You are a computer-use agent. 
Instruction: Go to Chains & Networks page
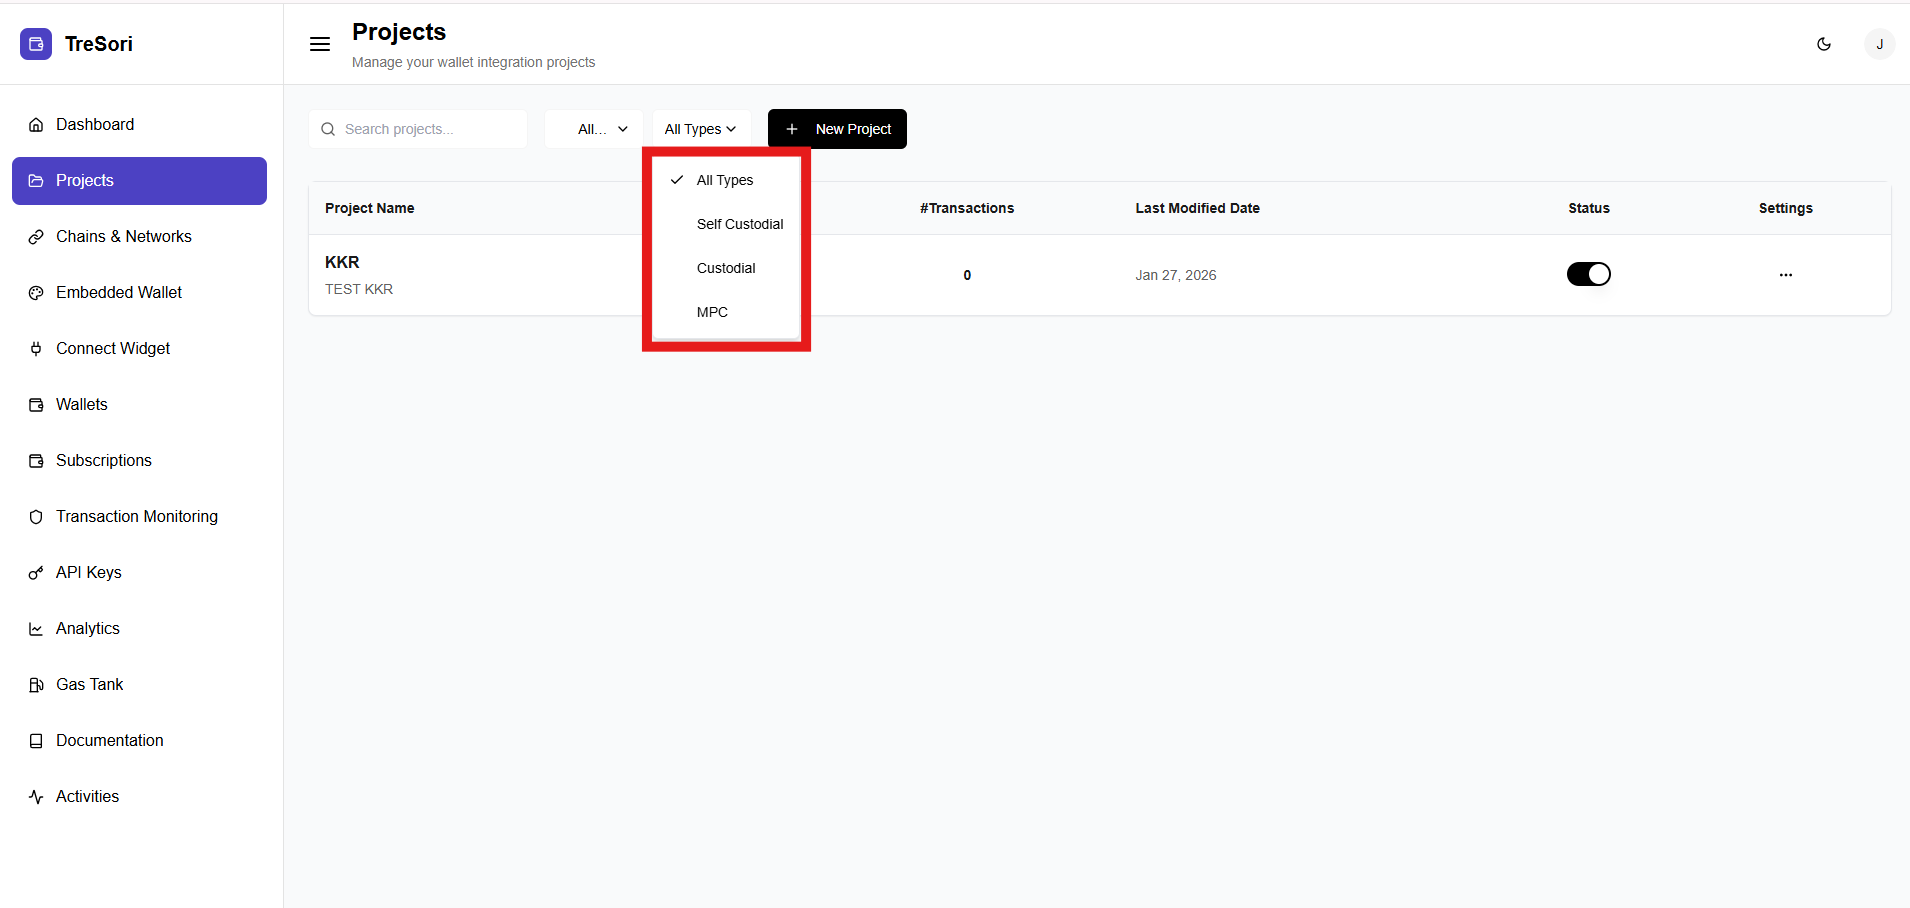point(124,237)
